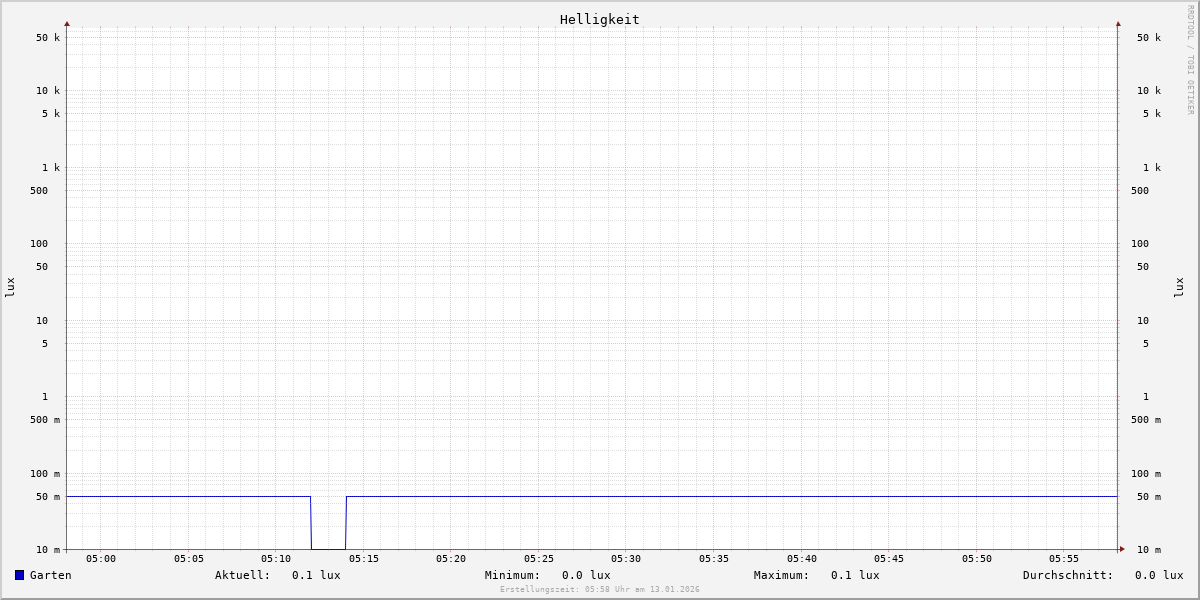Click the bottom of the blue line's dip
This screenshot has width=1200, height=600.
pyautogui.click(x=328, y=549)
